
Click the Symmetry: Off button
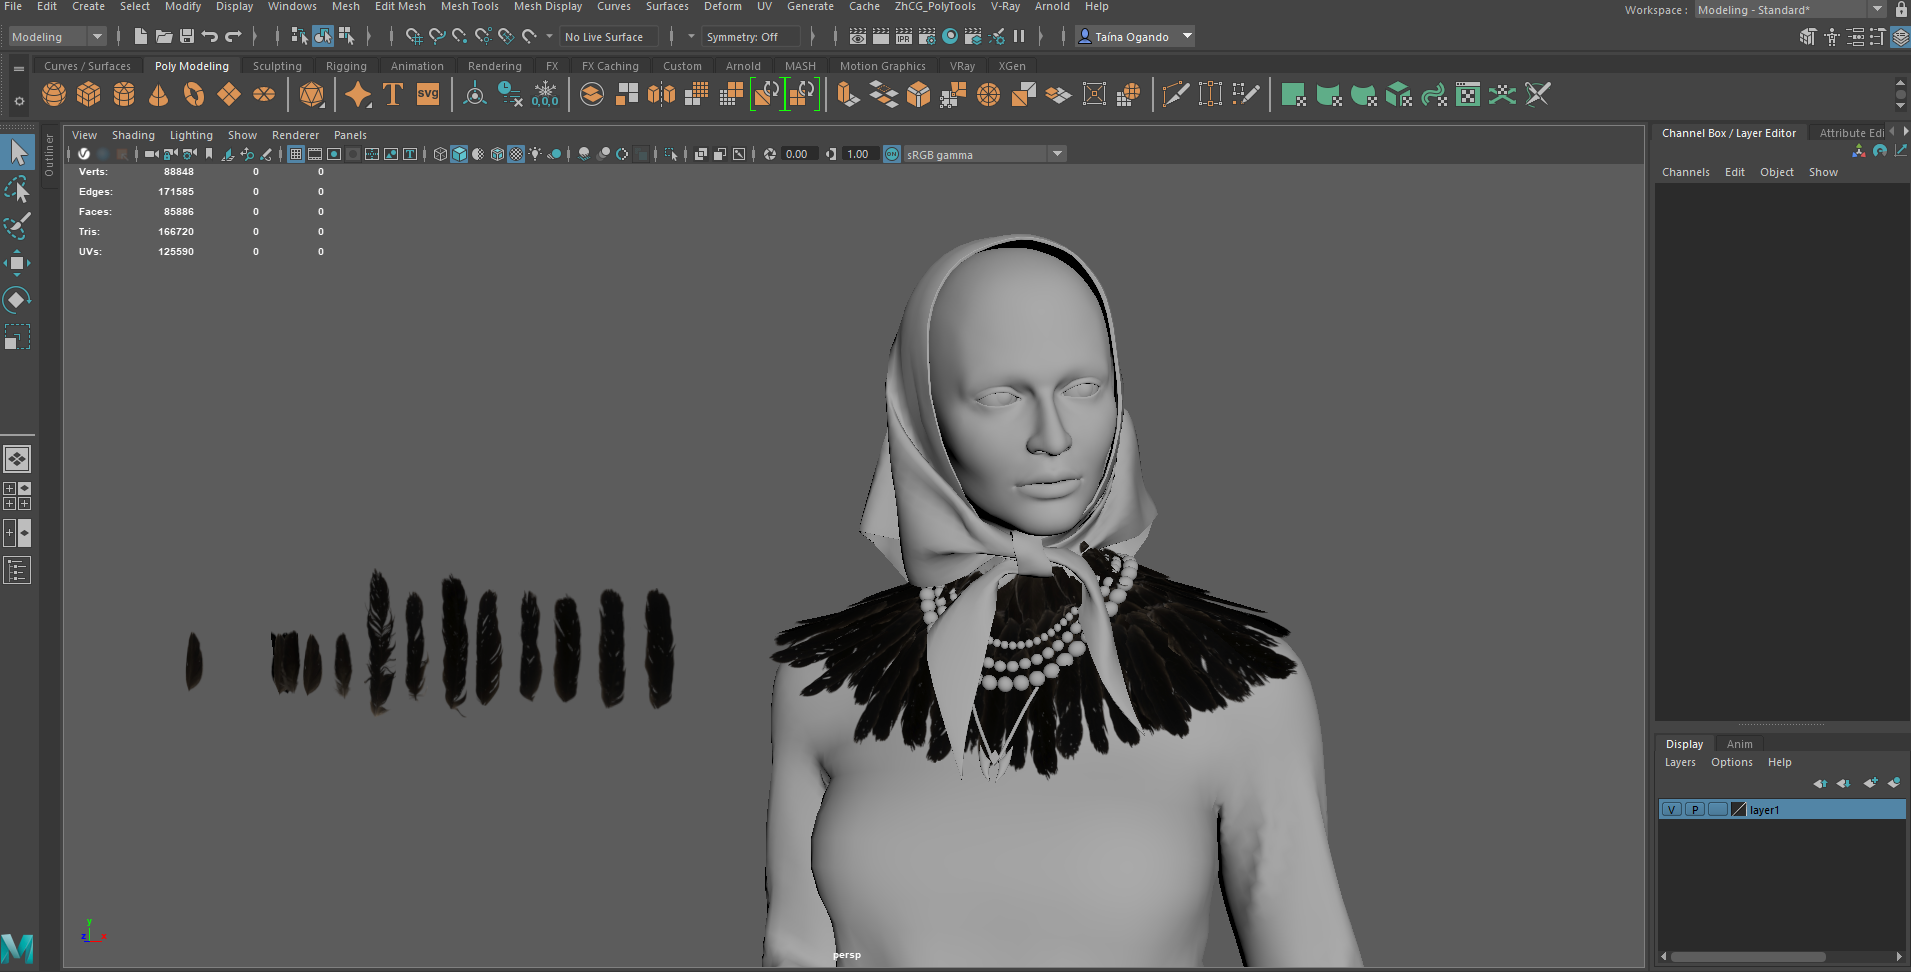[751, 37]
